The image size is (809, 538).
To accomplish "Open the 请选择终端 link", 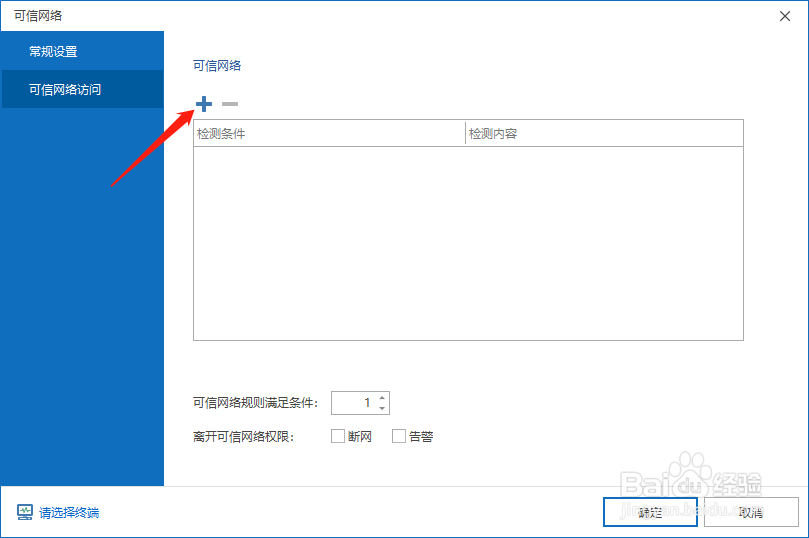I will tap(69, 513).
